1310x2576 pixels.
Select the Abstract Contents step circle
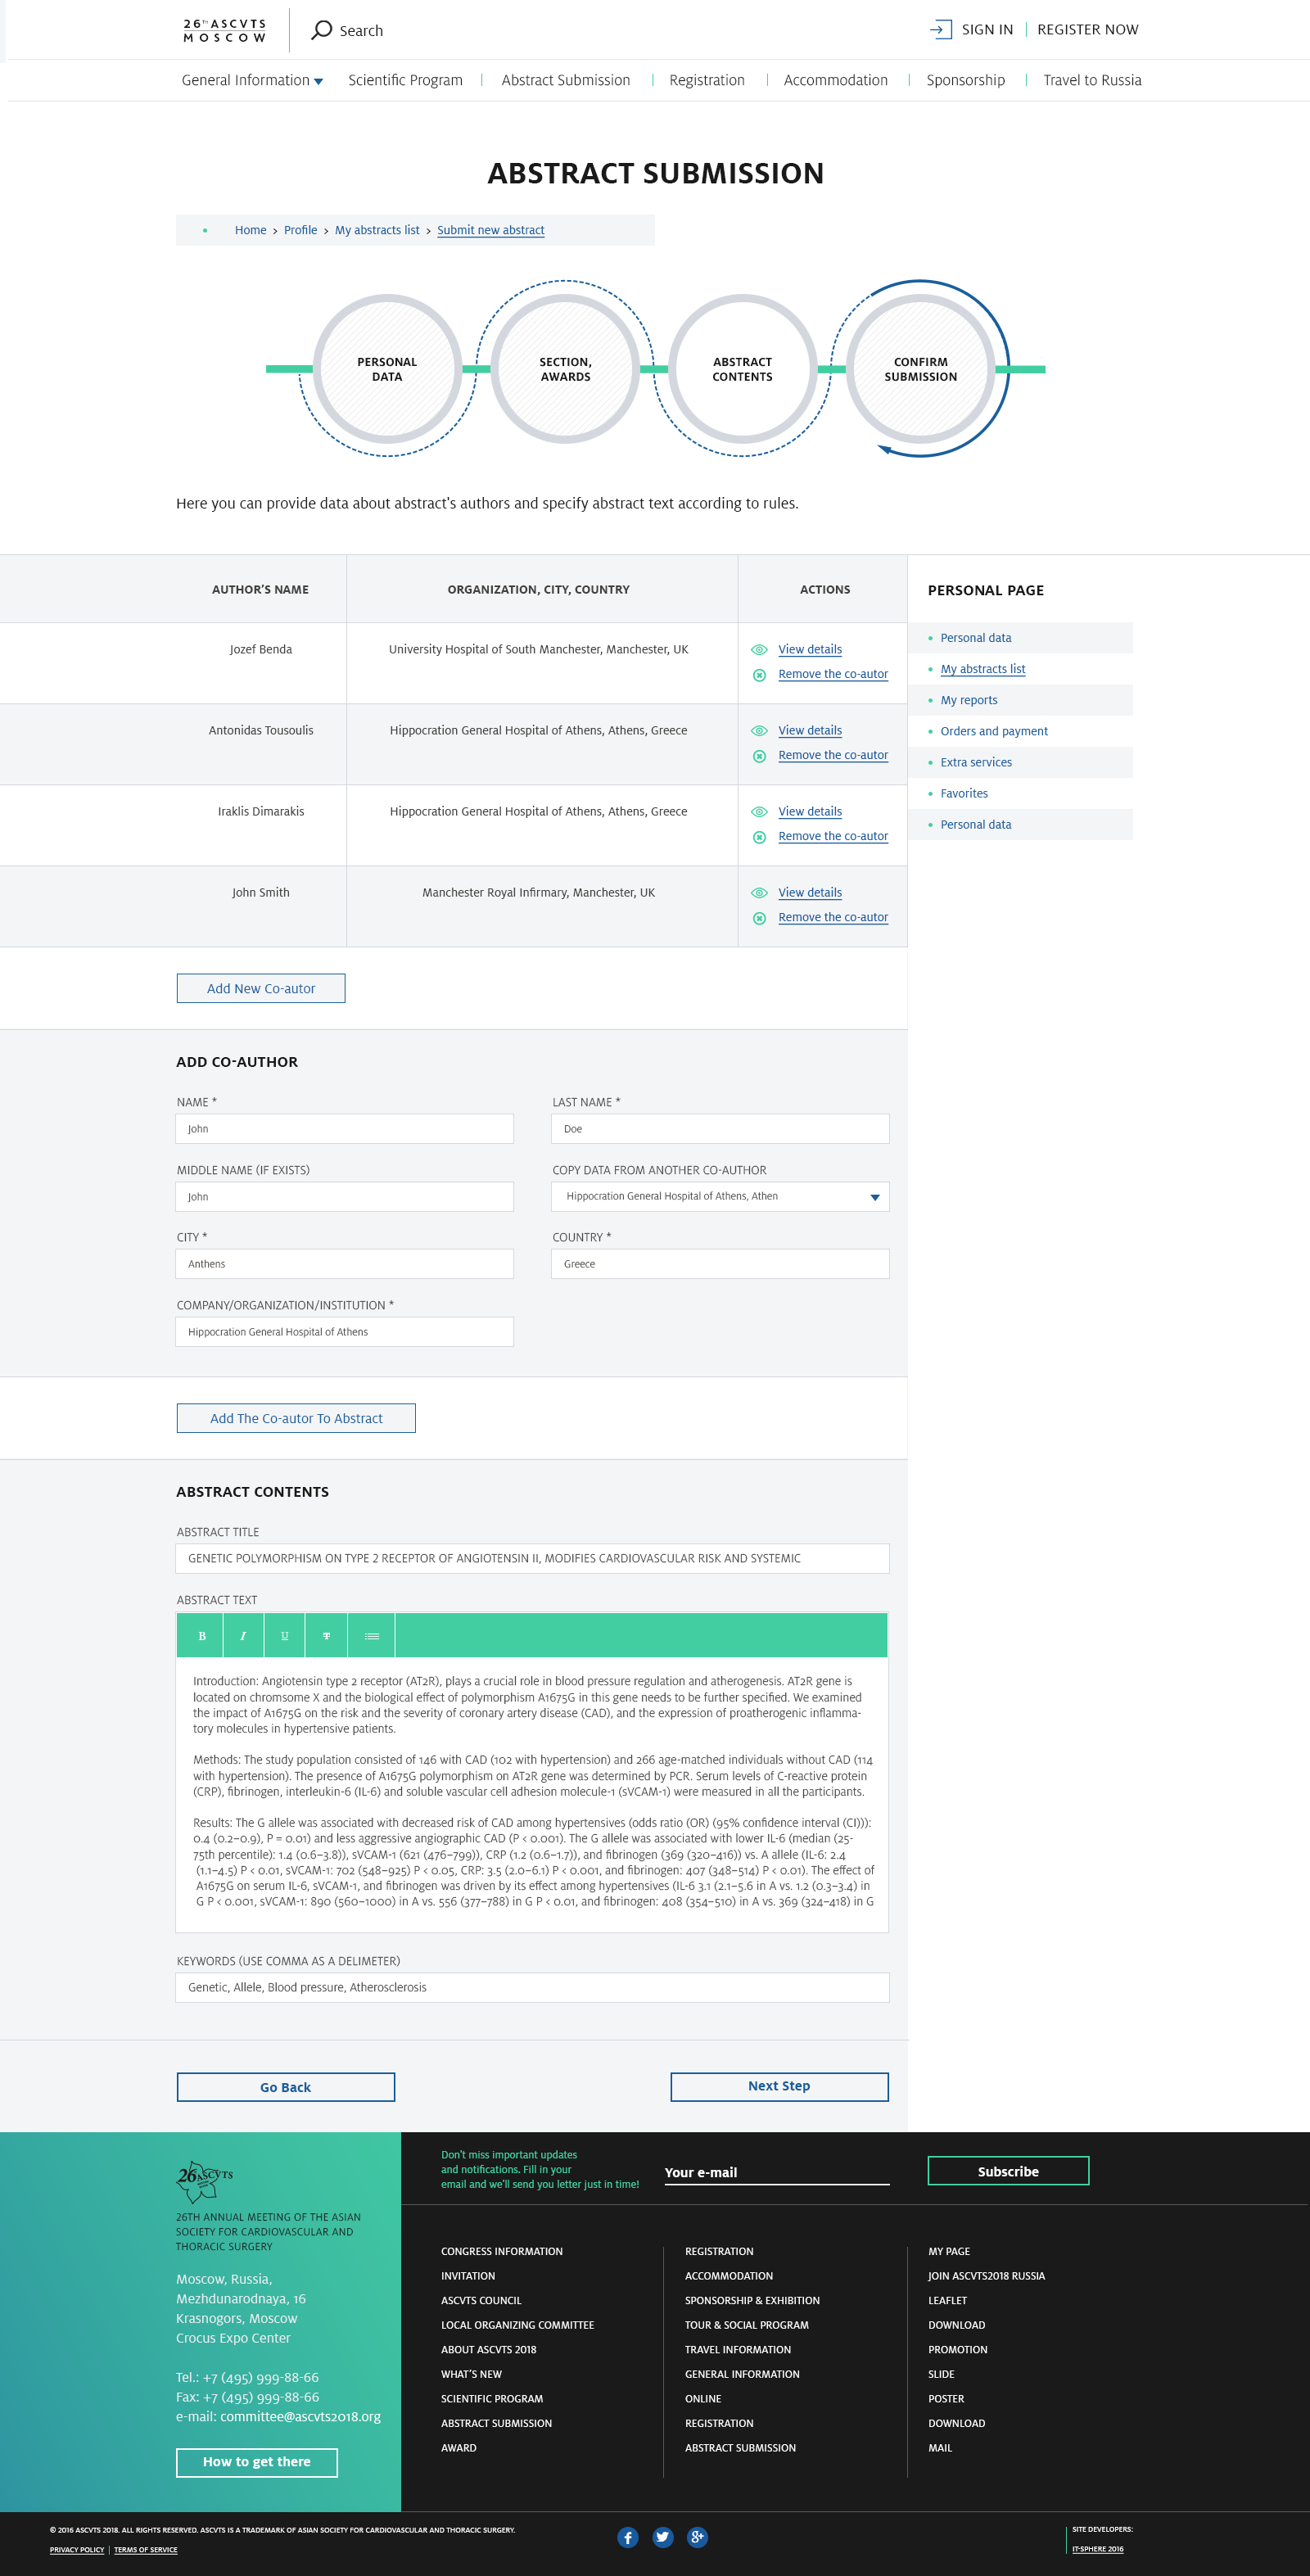[x=742, y=369]
